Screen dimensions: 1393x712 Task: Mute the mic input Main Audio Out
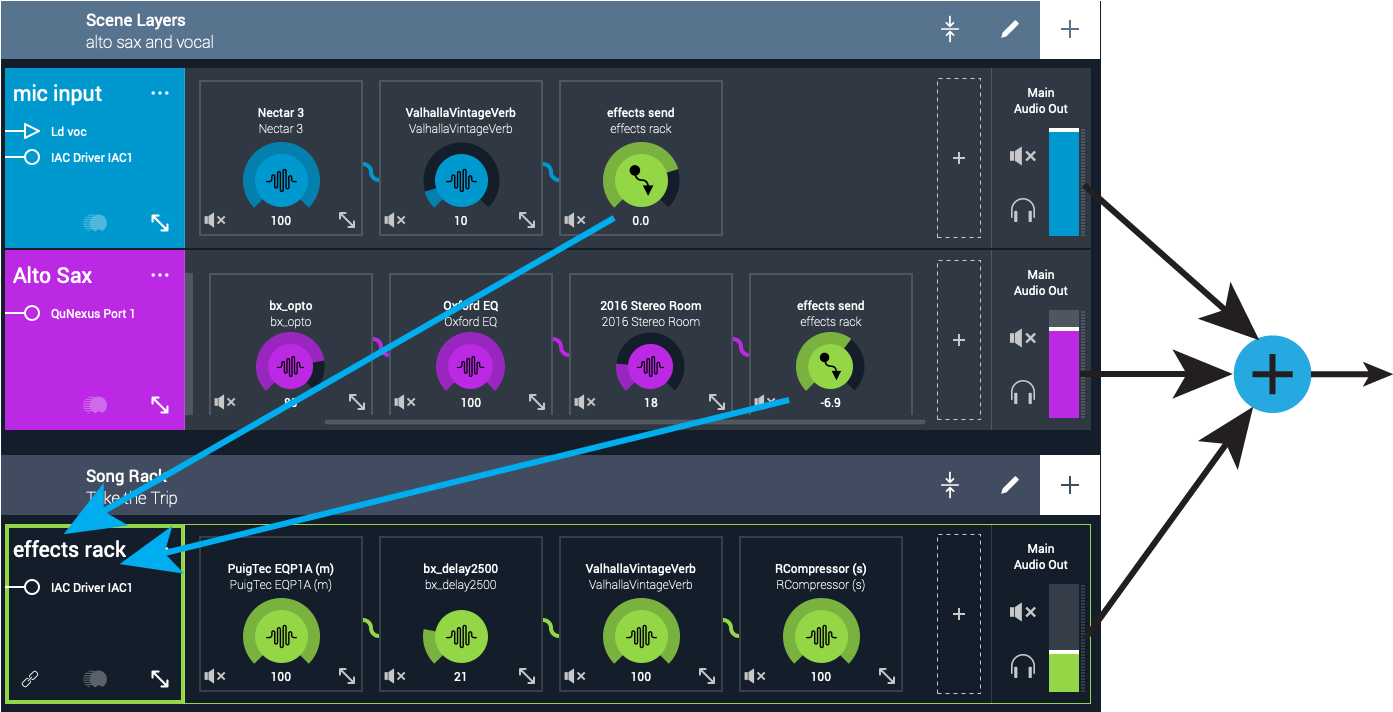tap(1022, 156)
